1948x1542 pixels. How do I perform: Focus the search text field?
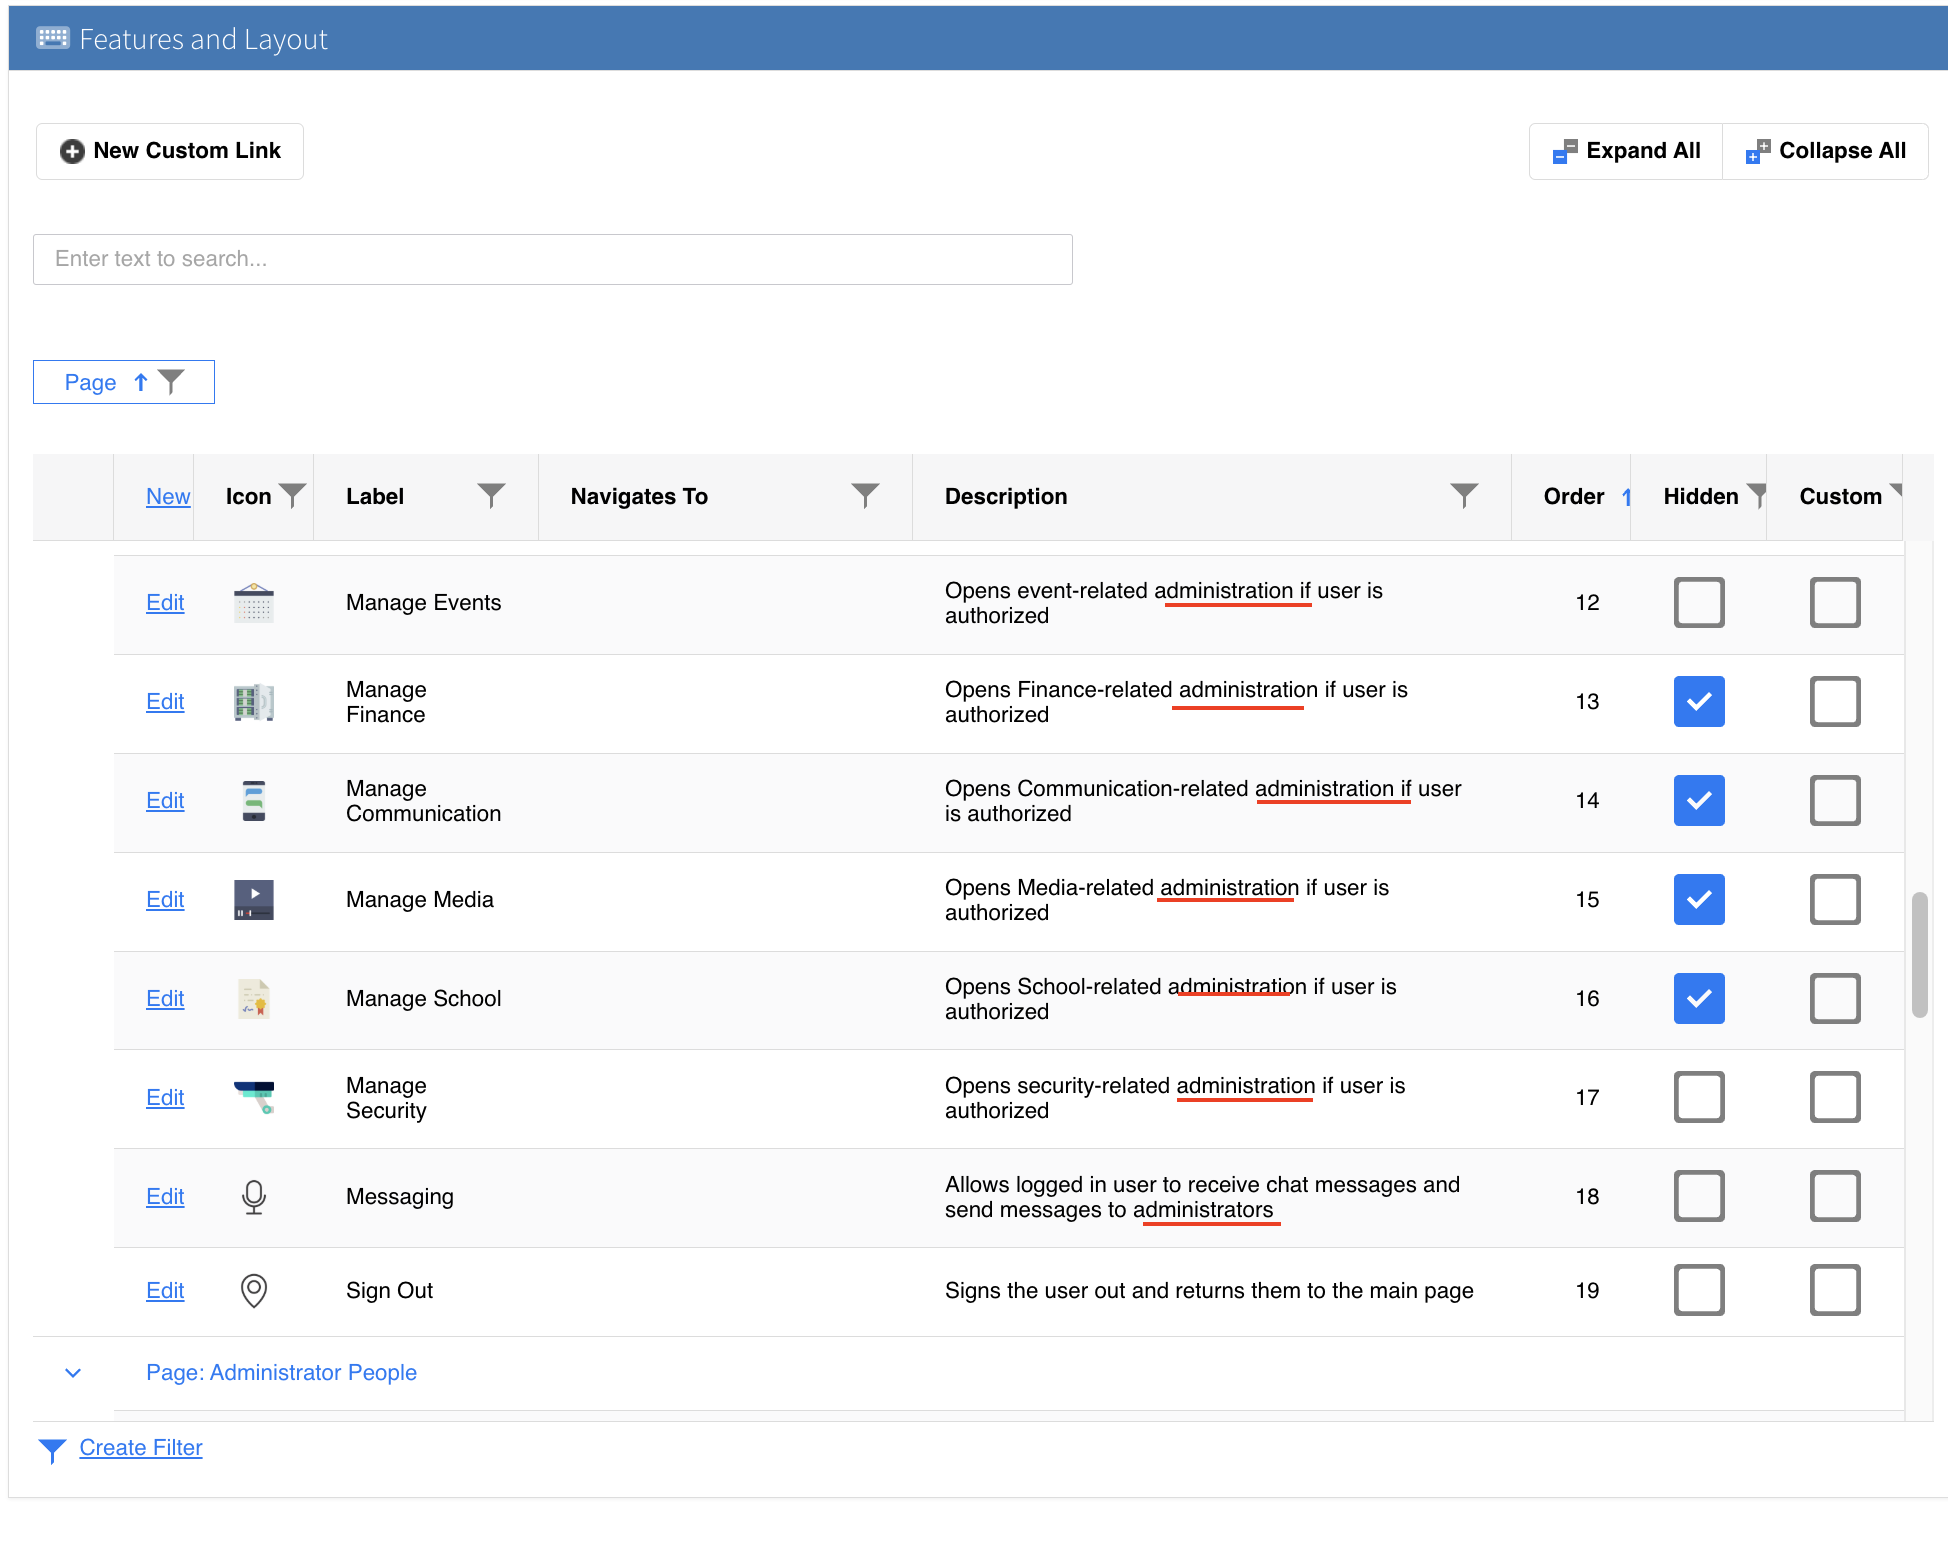click(553, 260)
